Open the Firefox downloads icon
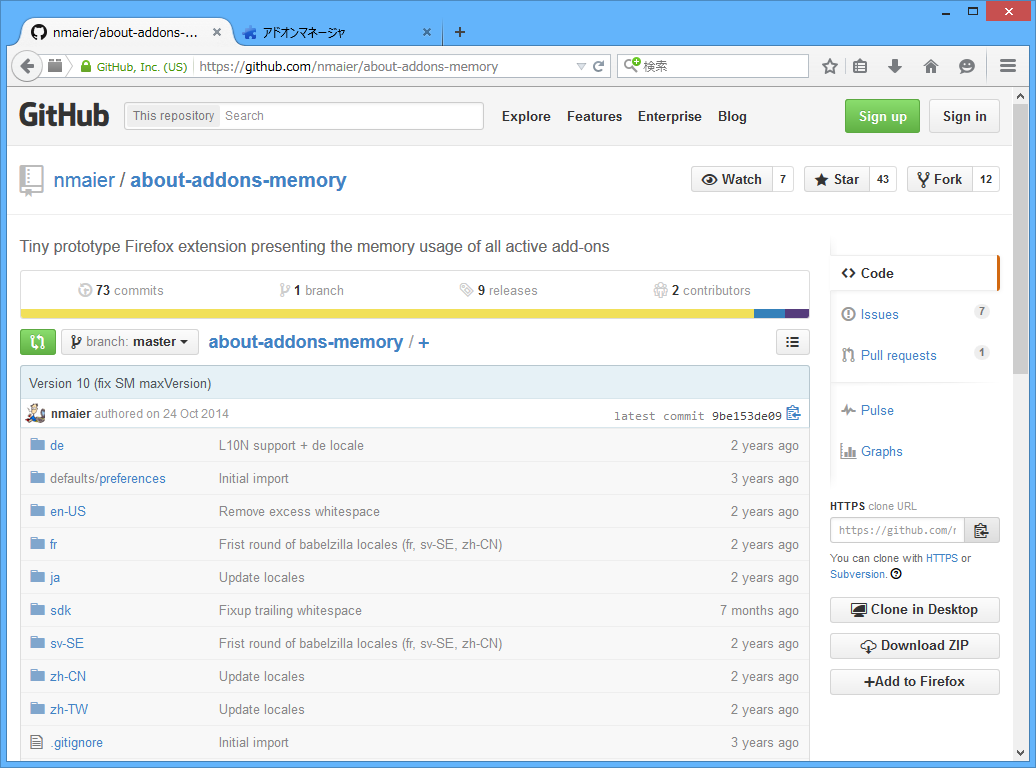 (894, 65)
